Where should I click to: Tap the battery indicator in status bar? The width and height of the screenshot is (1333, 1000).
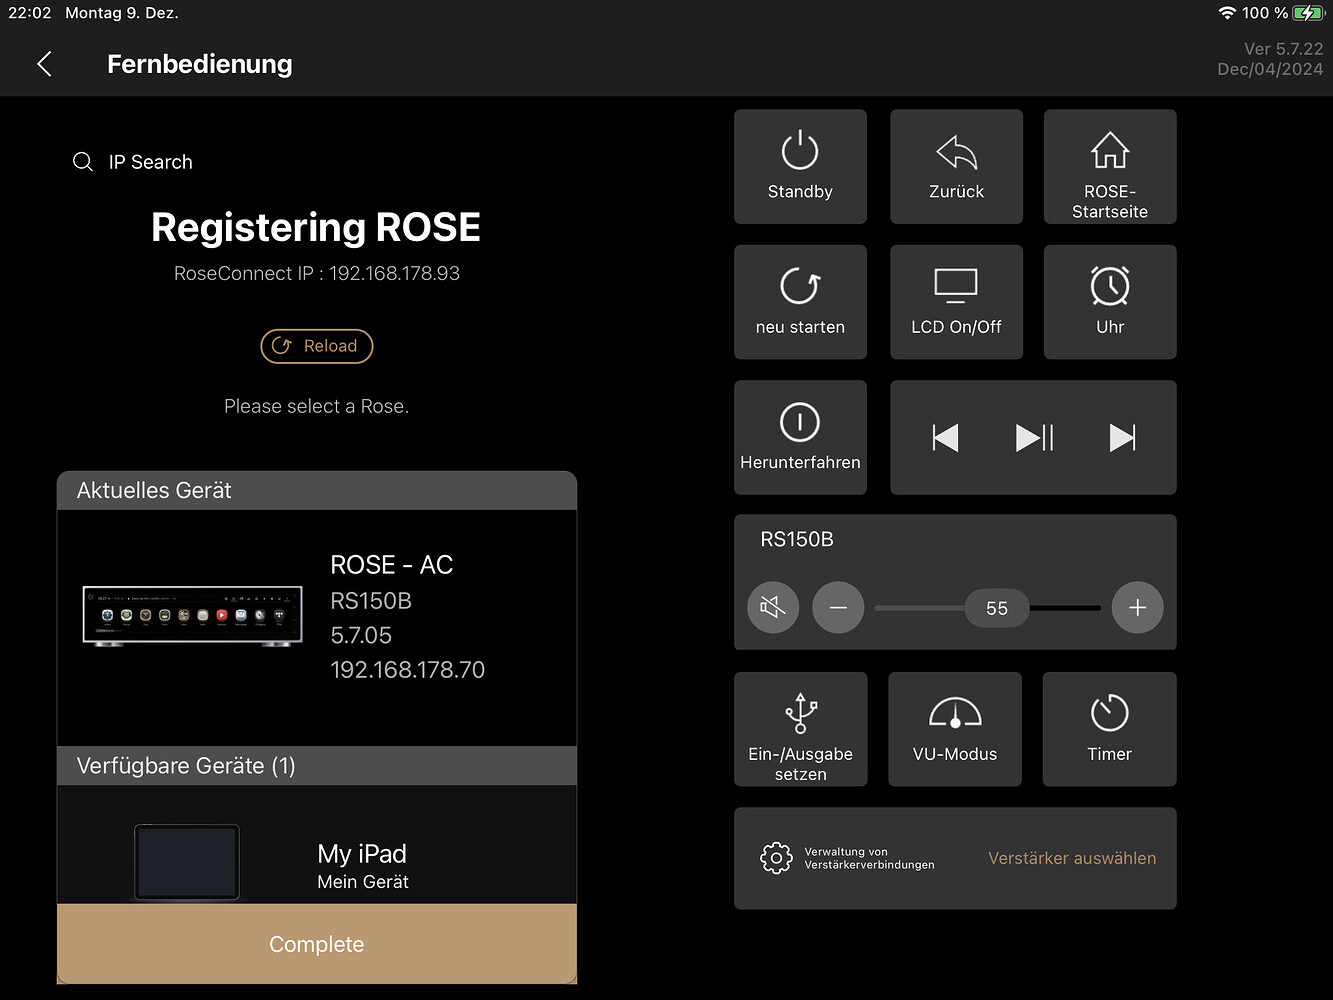pos(1308,13)
